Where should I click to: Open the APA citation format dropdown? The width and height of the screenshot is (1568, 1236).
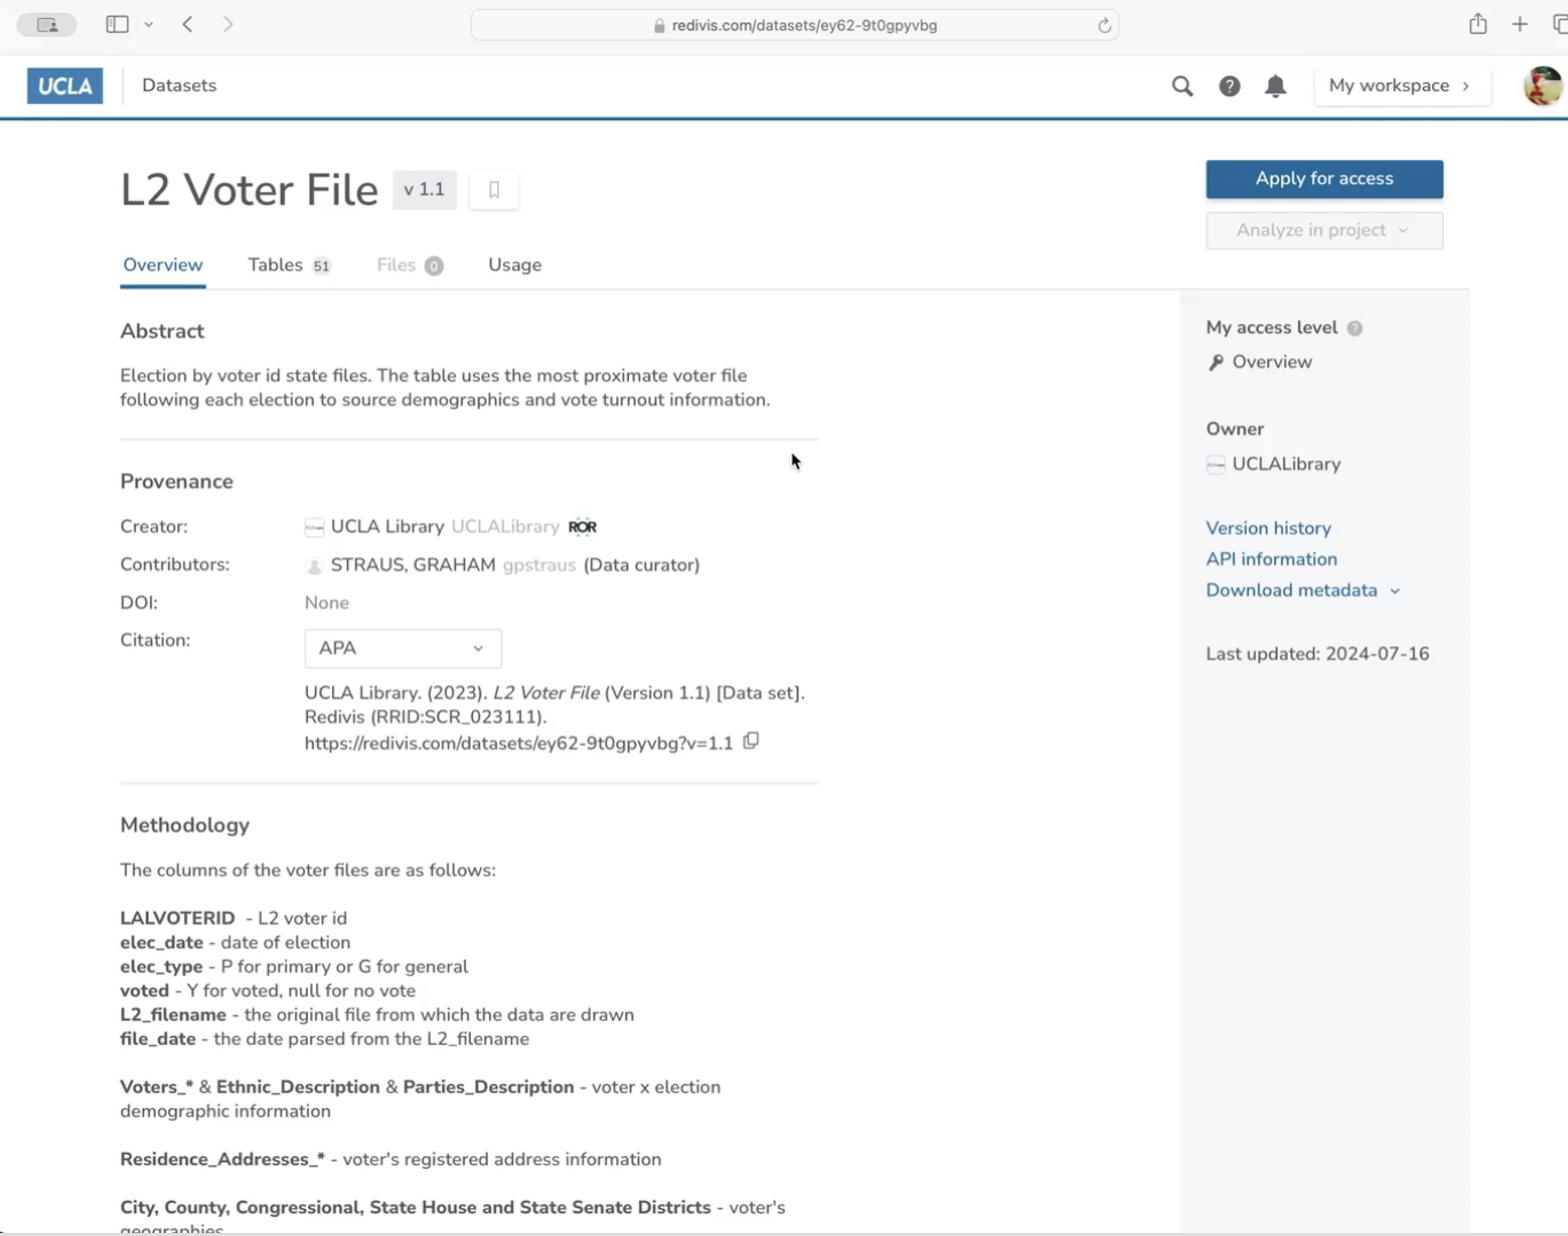coord(402,648)
